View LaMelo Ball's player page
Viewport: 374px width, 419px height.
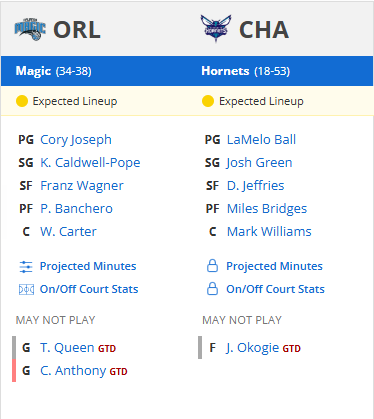pyautogui.click(x=261, y=140)
